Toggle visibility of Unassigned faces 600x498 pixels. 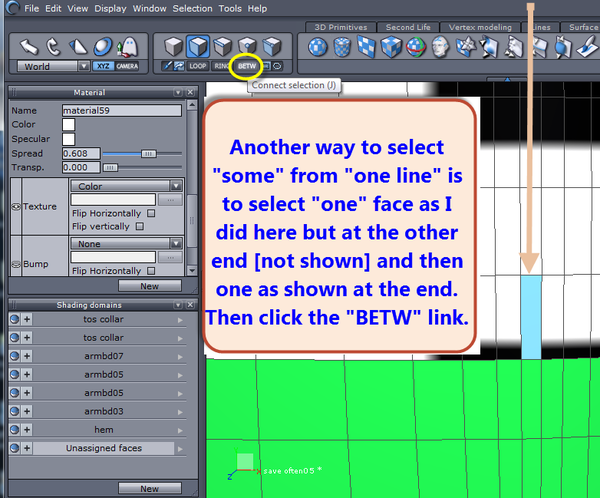[x=15, y=448]
